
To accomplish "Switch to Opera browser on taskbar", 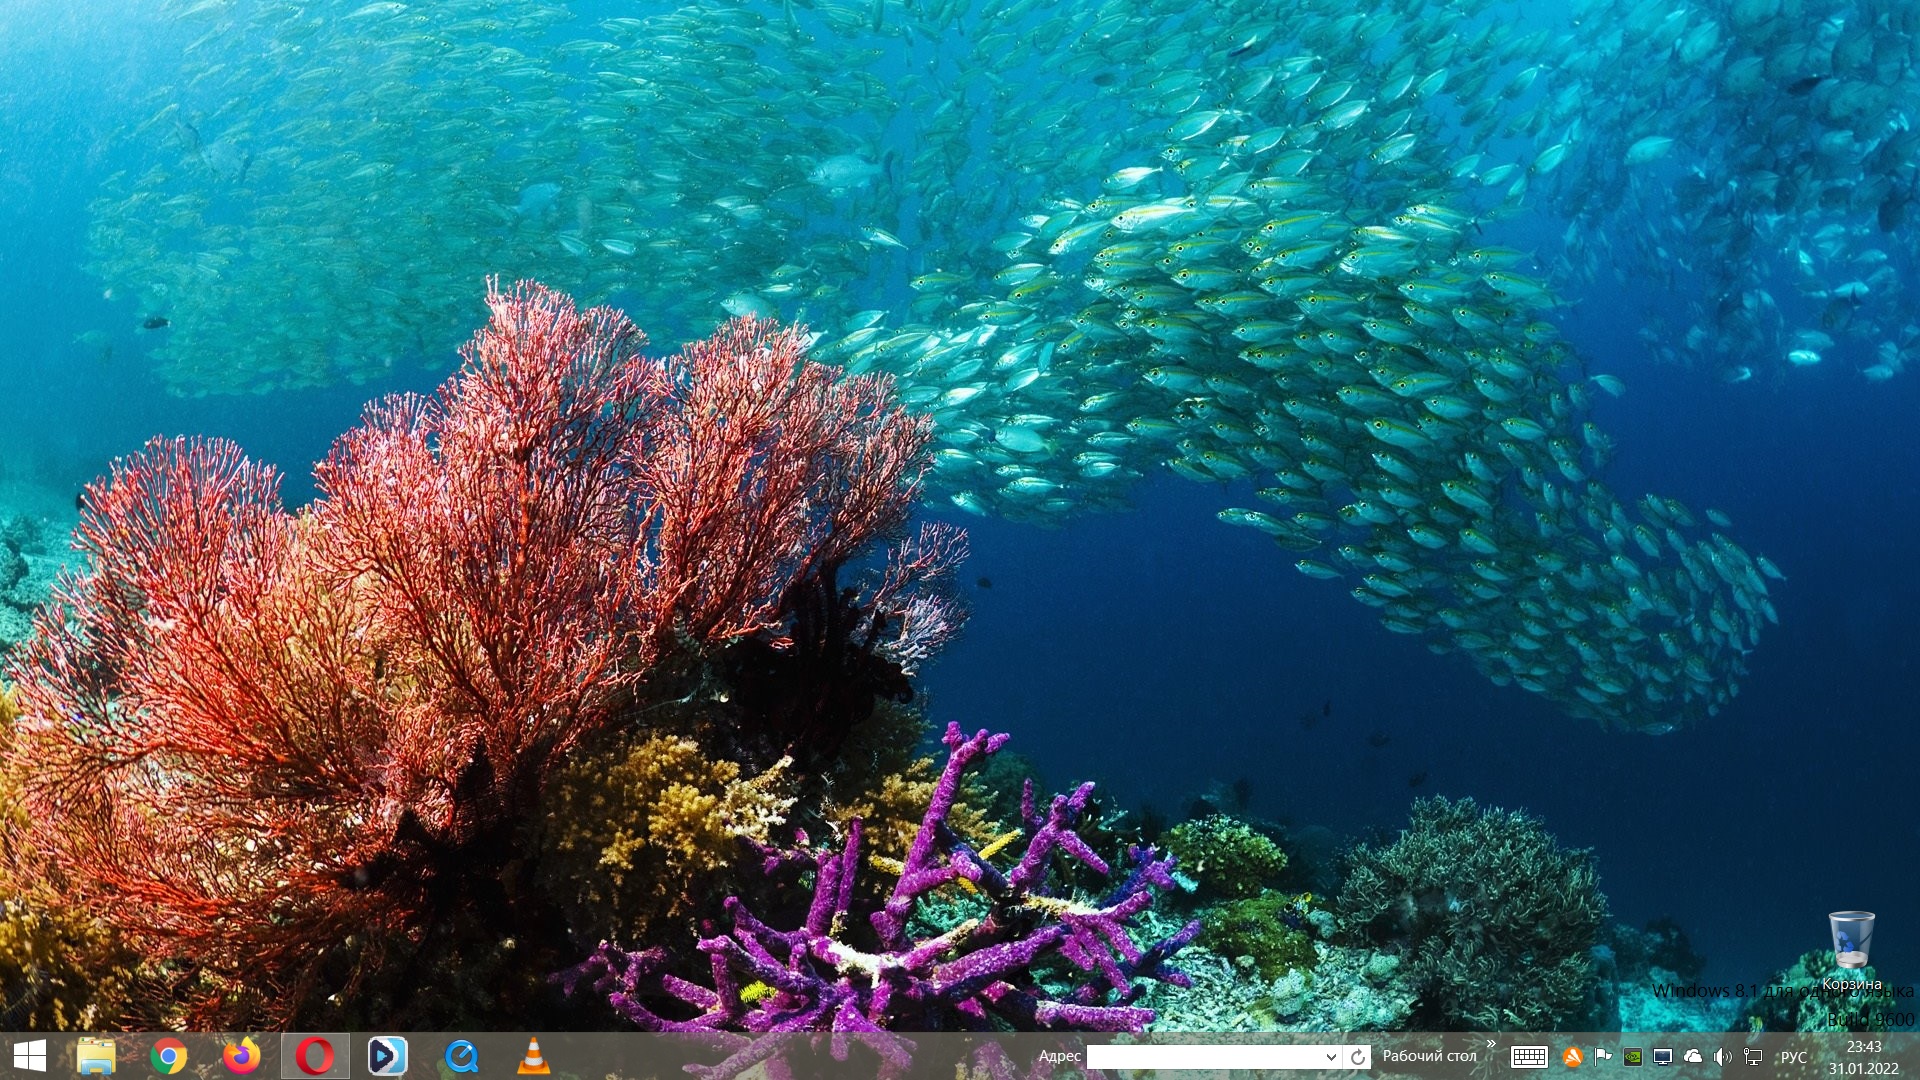I will (x=315, y=1056).
